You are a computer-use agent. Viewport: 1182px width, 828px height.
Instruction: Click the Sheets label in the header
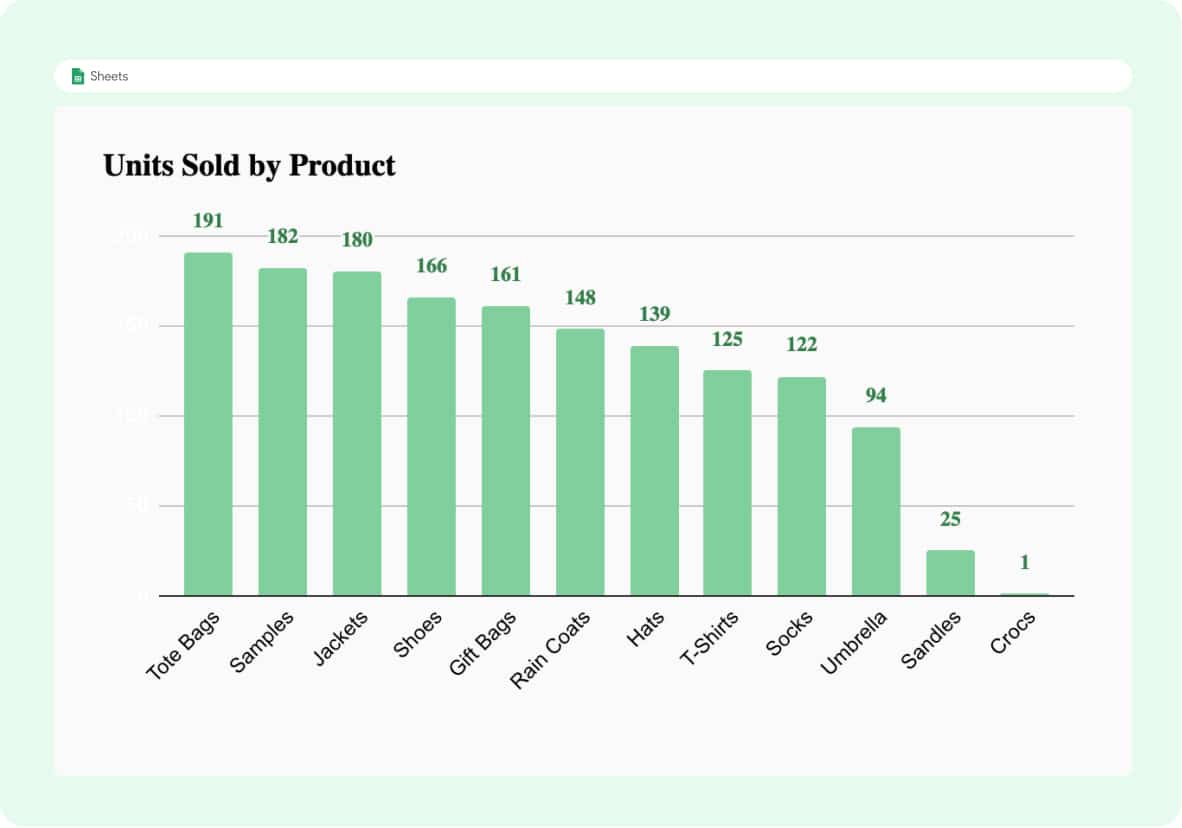click(x=109, y=76)
